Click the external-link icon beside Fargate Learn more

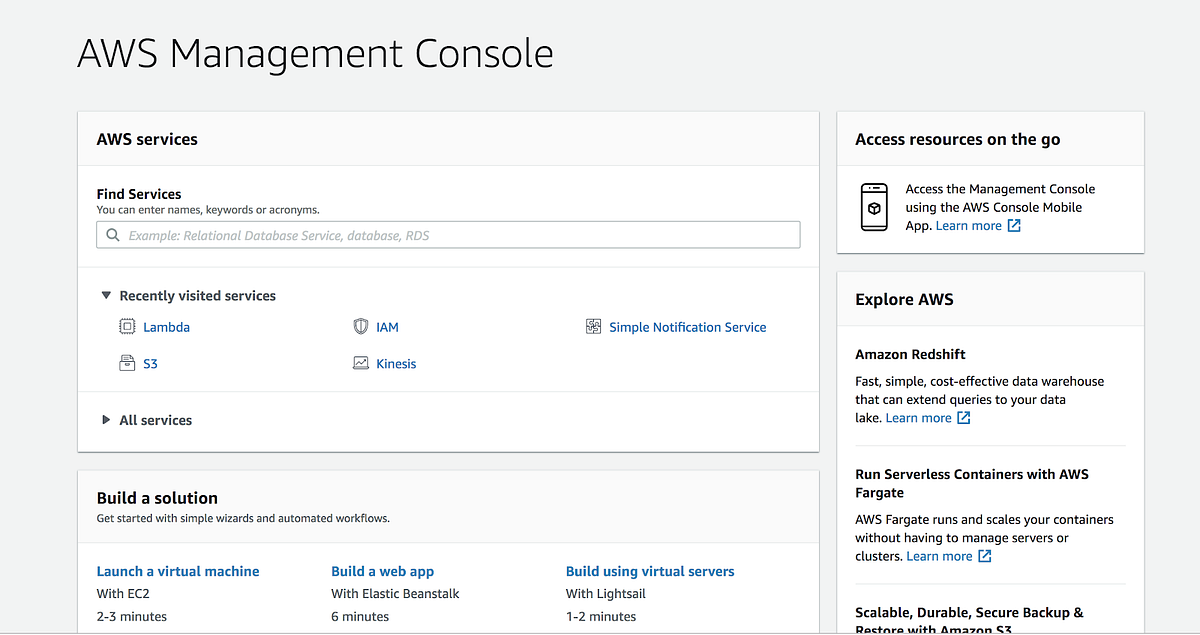tap(983, 556)
